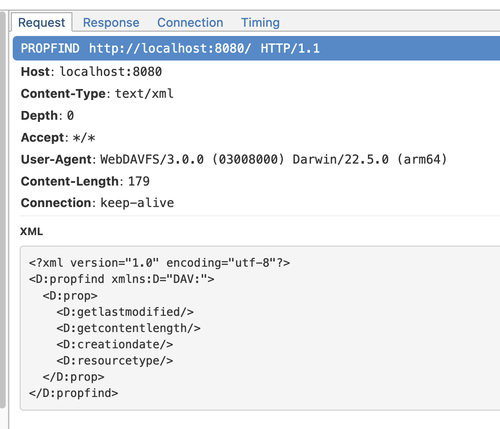This screenshot has width=500, height=429.
Task: Select the PROPFIND request line
Action: [256, 49]
